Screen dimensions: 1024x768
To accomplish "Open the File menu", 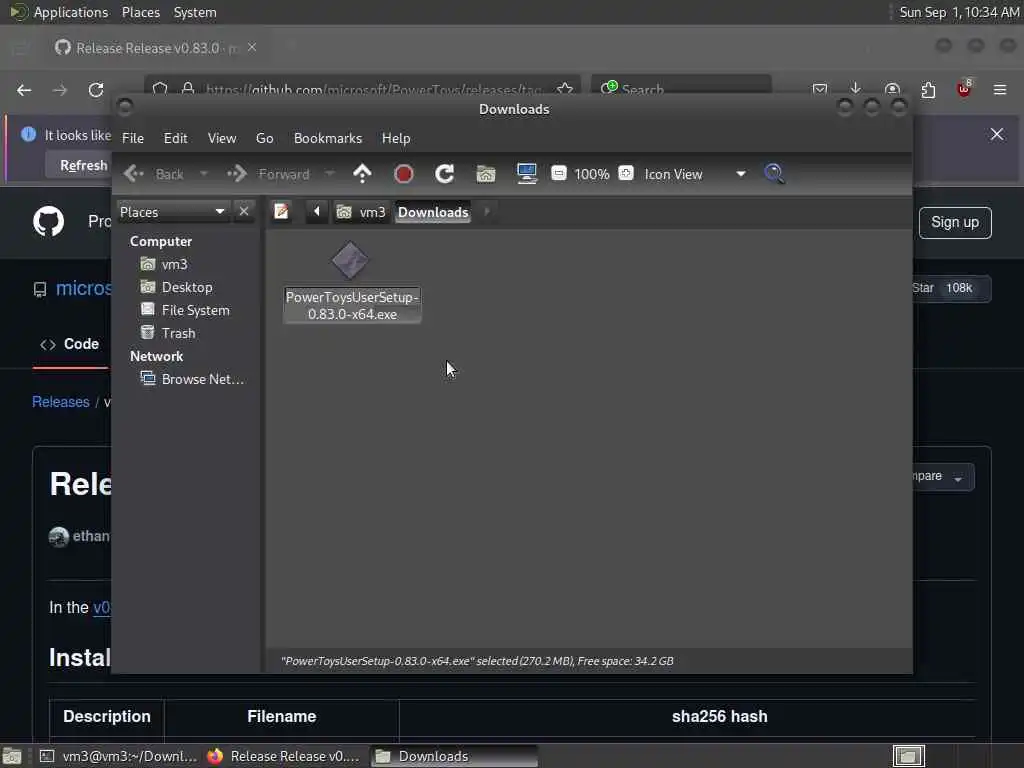I will tap(133, 138).
